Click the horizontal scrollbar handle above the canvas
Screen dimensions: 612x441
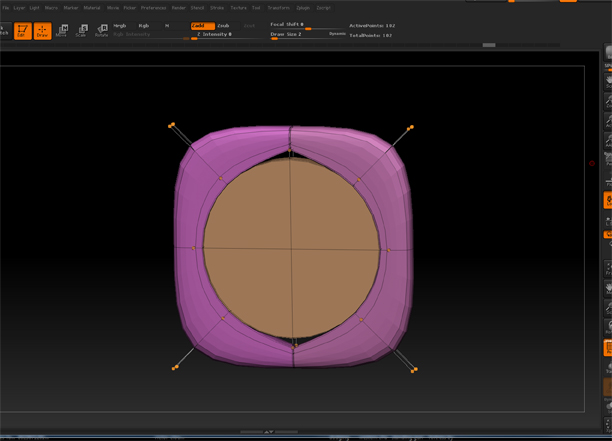point(489,45)
